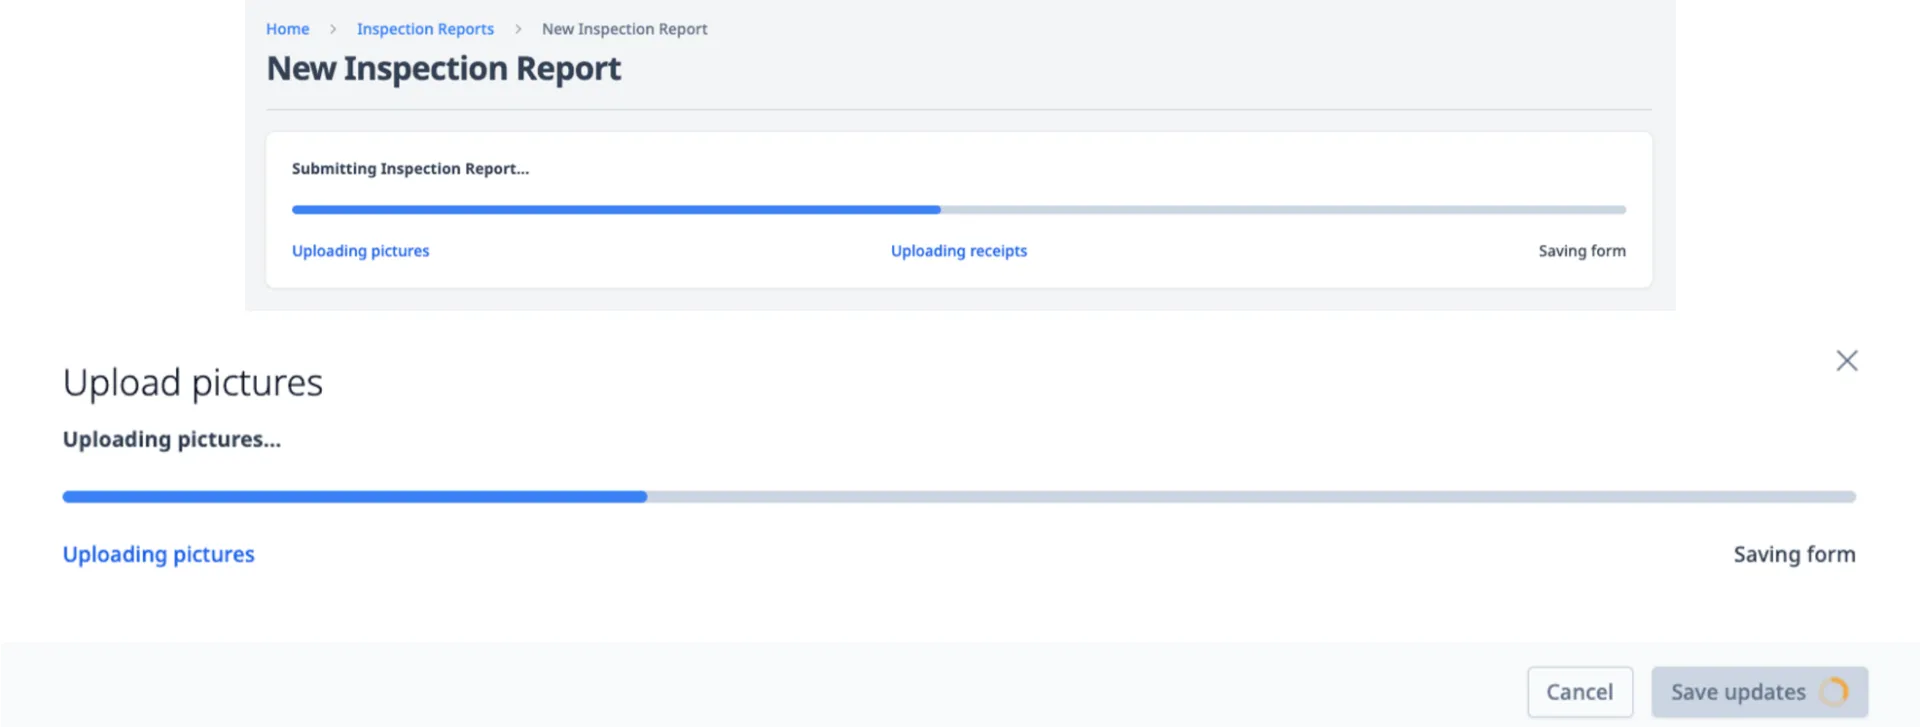The width and height of the screenshot is (1920, 727).
Task: Click the dialog upload progress bar fill
Action: tap(355, 497)
